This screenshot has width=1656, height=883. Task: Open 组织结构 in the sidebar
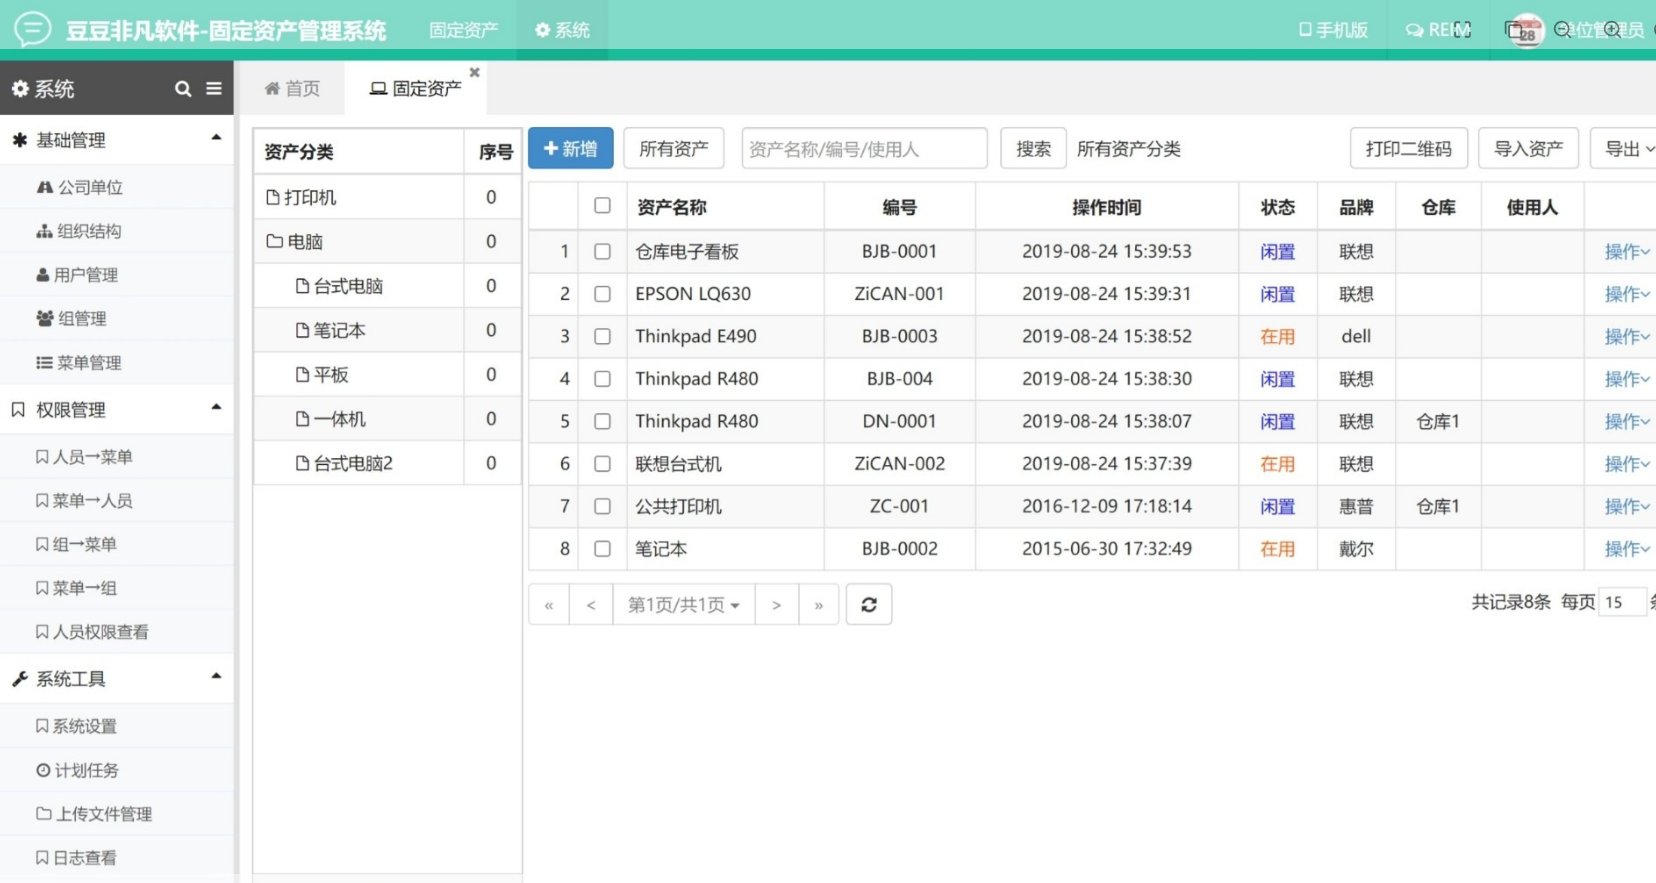[x=79, y=231]
